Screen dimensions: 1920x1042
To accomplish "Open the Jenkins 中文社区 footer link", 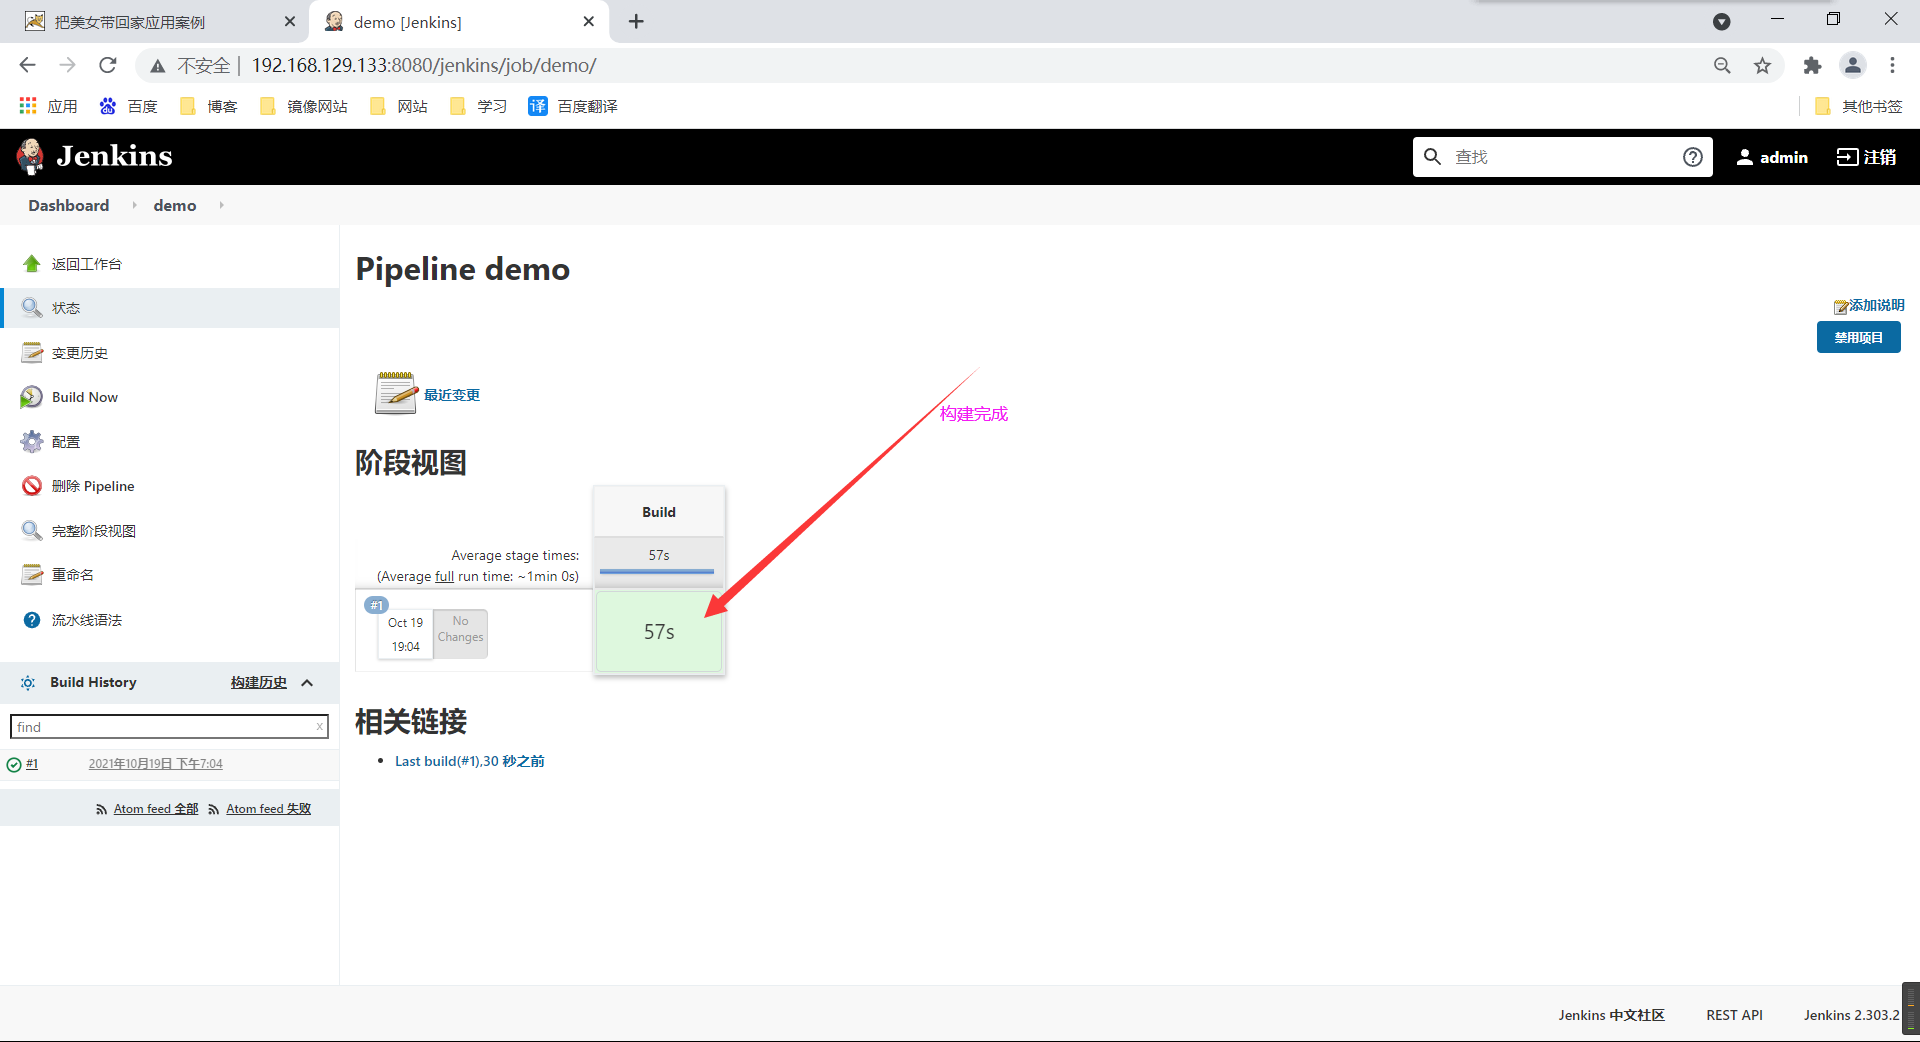I will (x=1611, y=1015).
